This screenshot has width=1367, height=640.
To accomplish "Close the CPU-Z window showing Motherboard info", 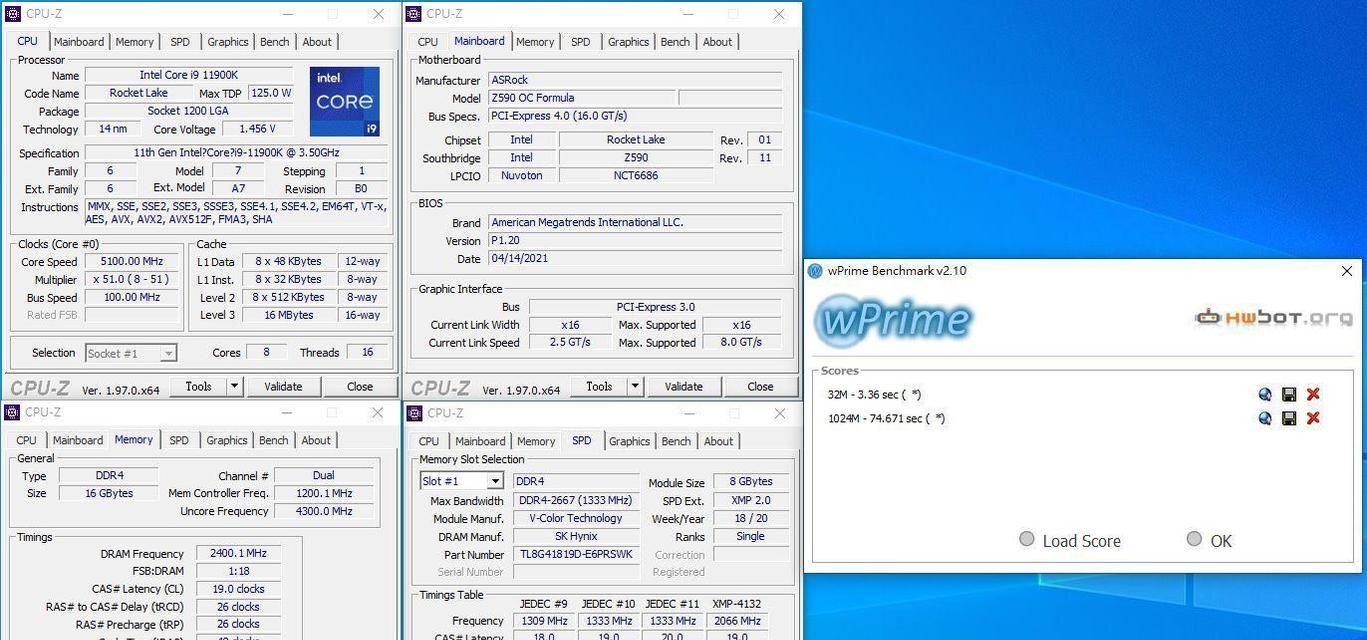I will [779, 14].
